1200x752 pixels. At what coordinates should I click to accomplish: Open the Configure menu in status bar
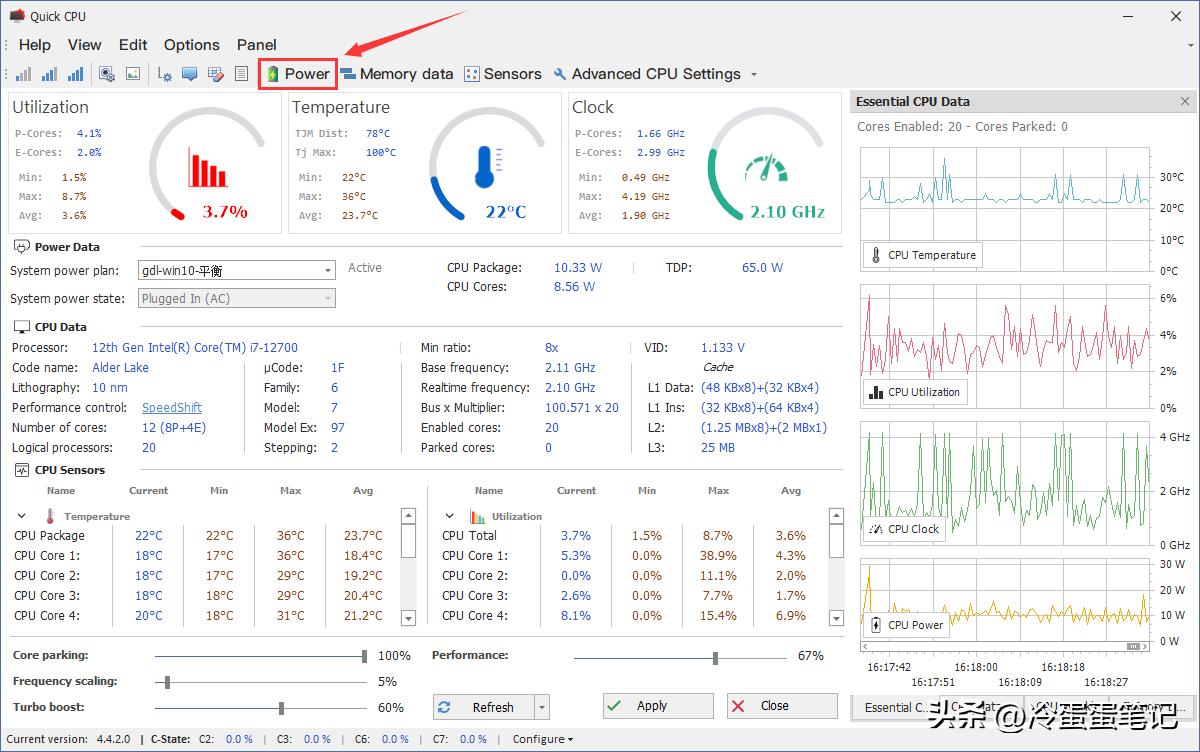point(541,739)
